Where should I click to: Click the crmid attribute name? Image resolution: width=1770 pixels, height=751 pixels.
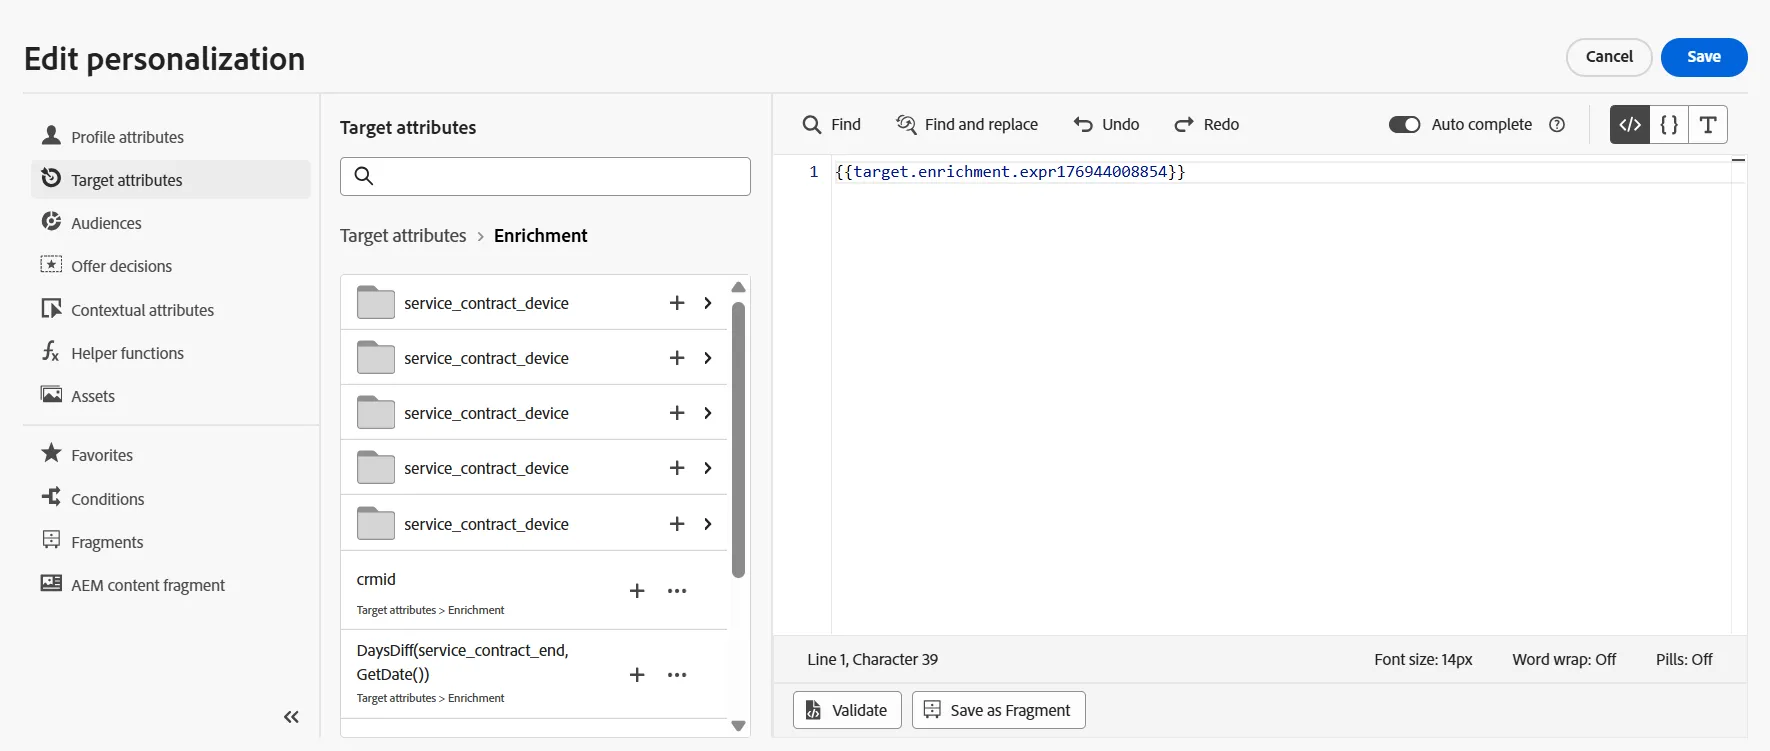click(376, 579)
